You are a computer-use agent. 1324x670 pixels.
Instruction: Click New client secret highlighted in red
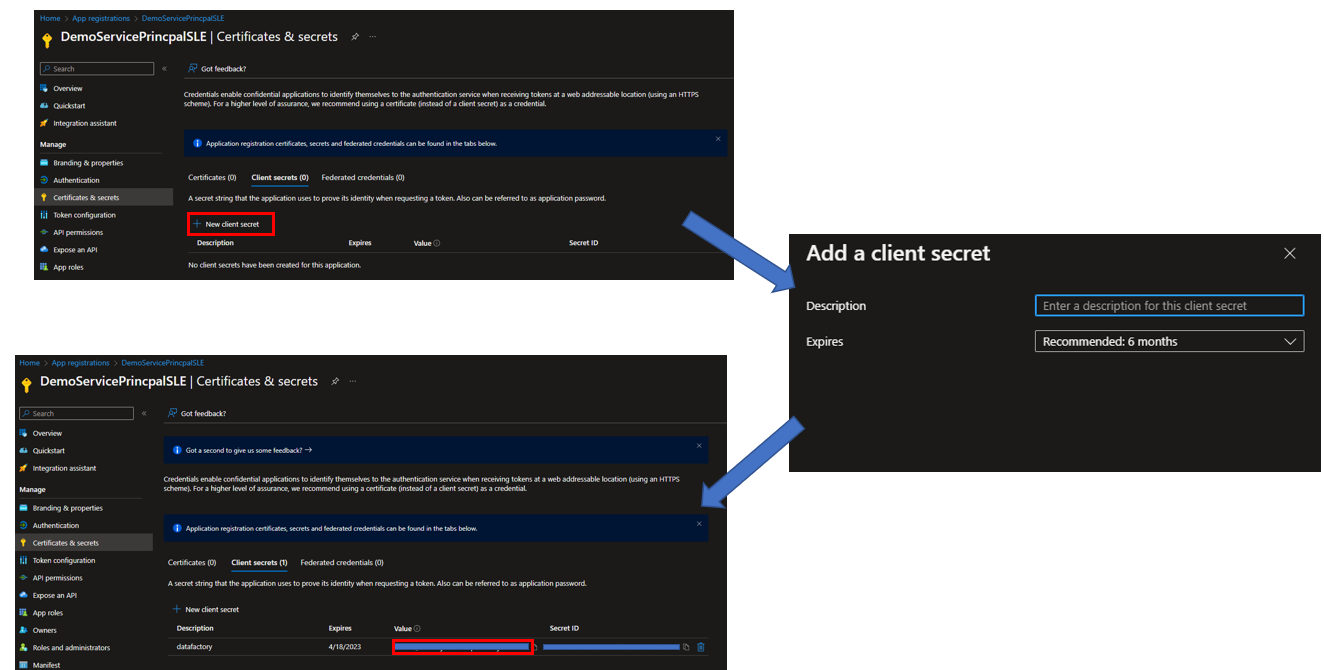(231, 224)
